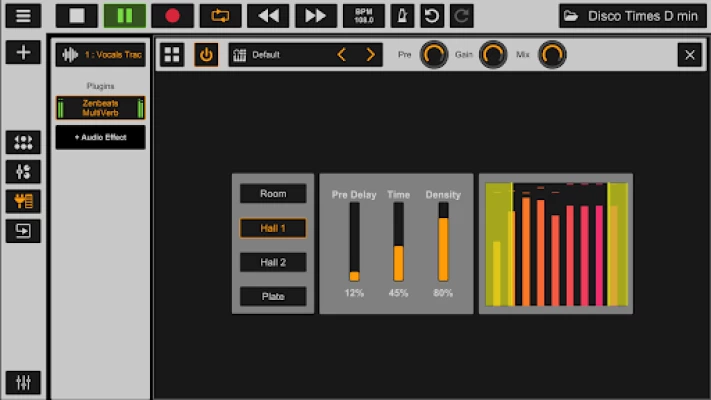Choose the Plate reverb type
This screenshot has height=400, width=711.
(x=273, y=297)
